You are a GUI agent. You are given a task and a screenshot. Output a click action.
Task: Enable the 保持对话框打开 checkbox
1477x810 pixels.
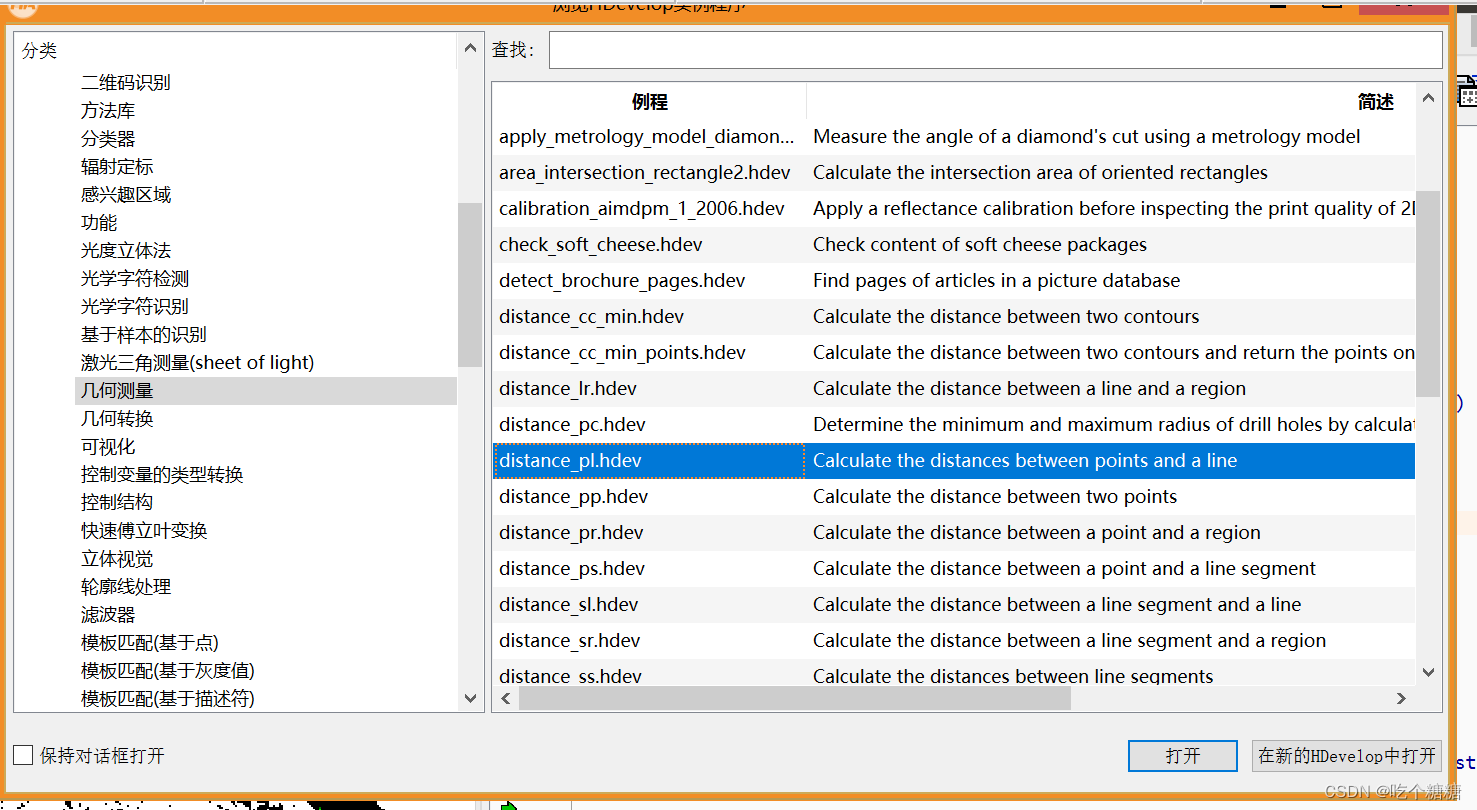tap(23, 755)
